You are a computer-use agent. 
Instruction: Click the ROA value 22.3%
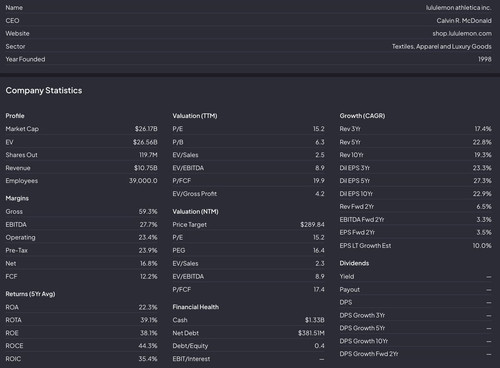click(148, 307)
